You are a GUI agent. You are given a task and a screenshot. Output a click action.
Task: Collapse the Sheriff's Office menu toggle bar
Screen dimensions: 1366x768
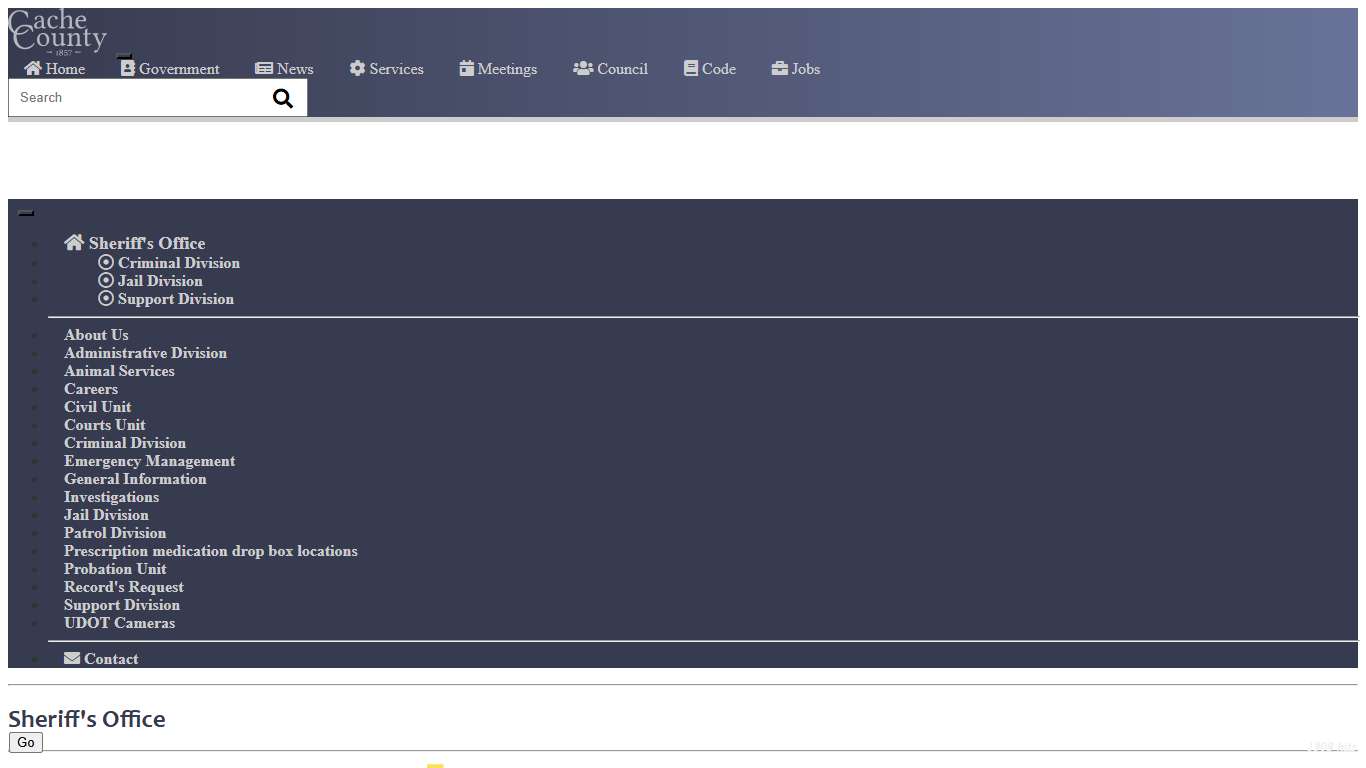26,213
